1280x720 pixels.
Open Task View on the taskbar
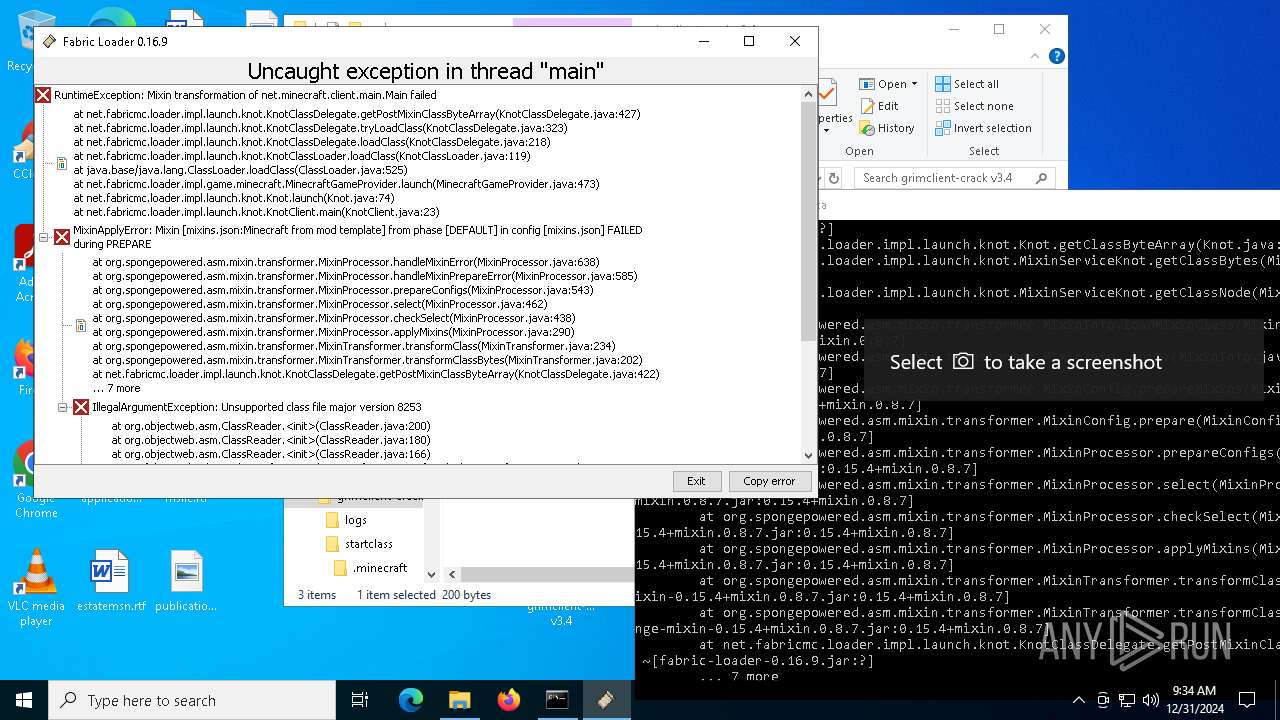click(x=361, y=700)
